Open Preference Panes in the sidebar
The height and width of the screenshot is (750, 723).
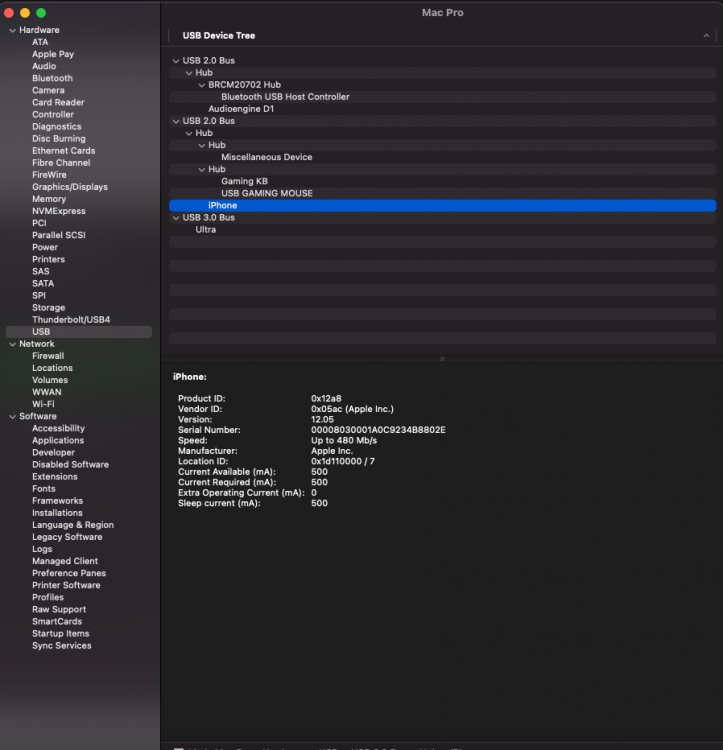[69, 574]
